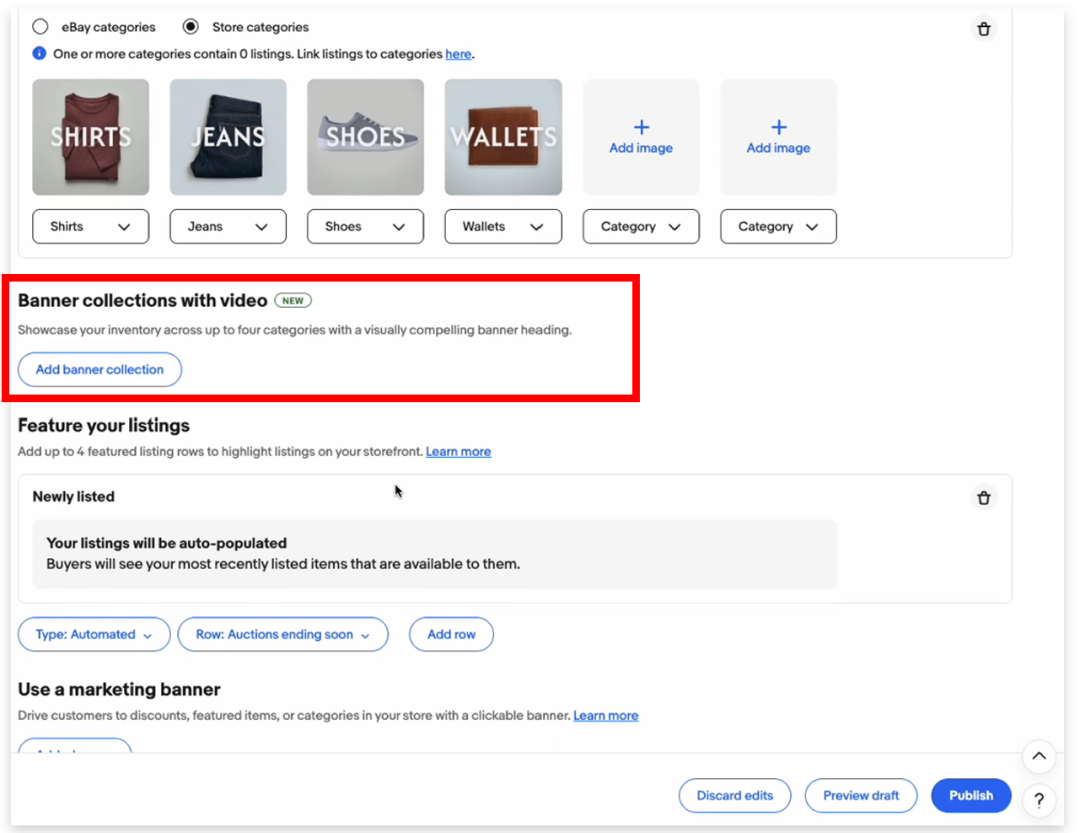Delete the Newly listed row with trash icon
This screenshot has width=1080, height=833.
tap(984, 497)
